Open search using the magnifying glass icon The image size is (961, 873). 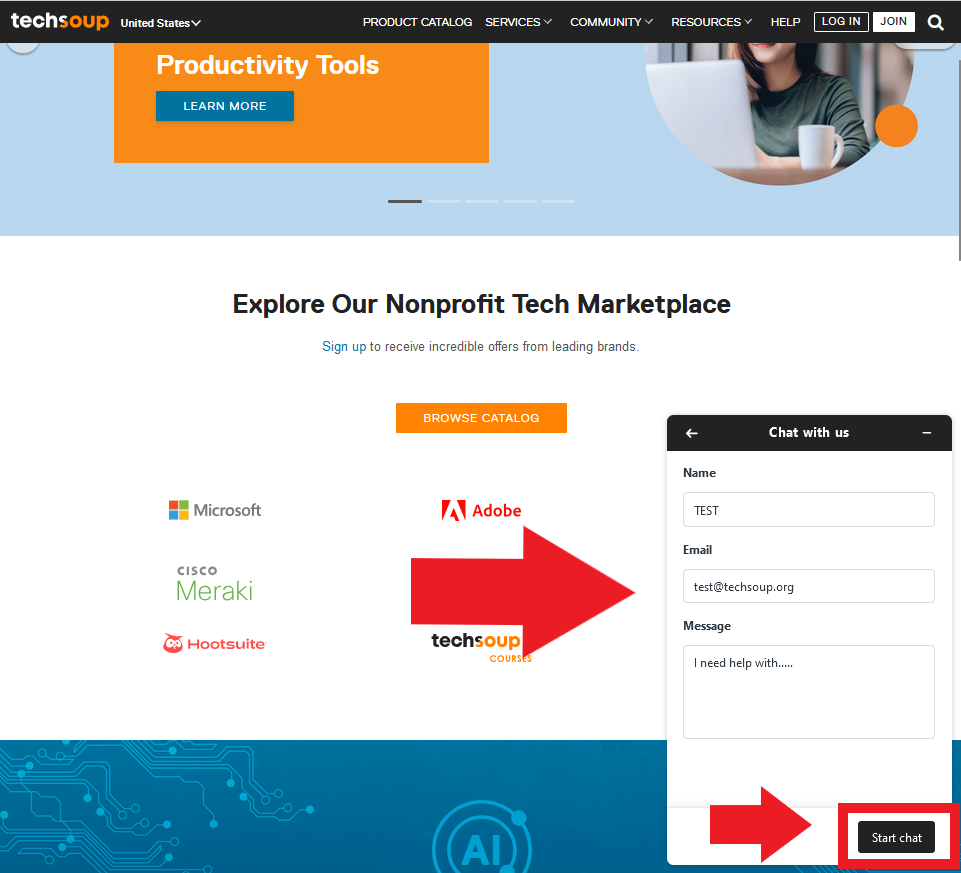click(934, 21)
